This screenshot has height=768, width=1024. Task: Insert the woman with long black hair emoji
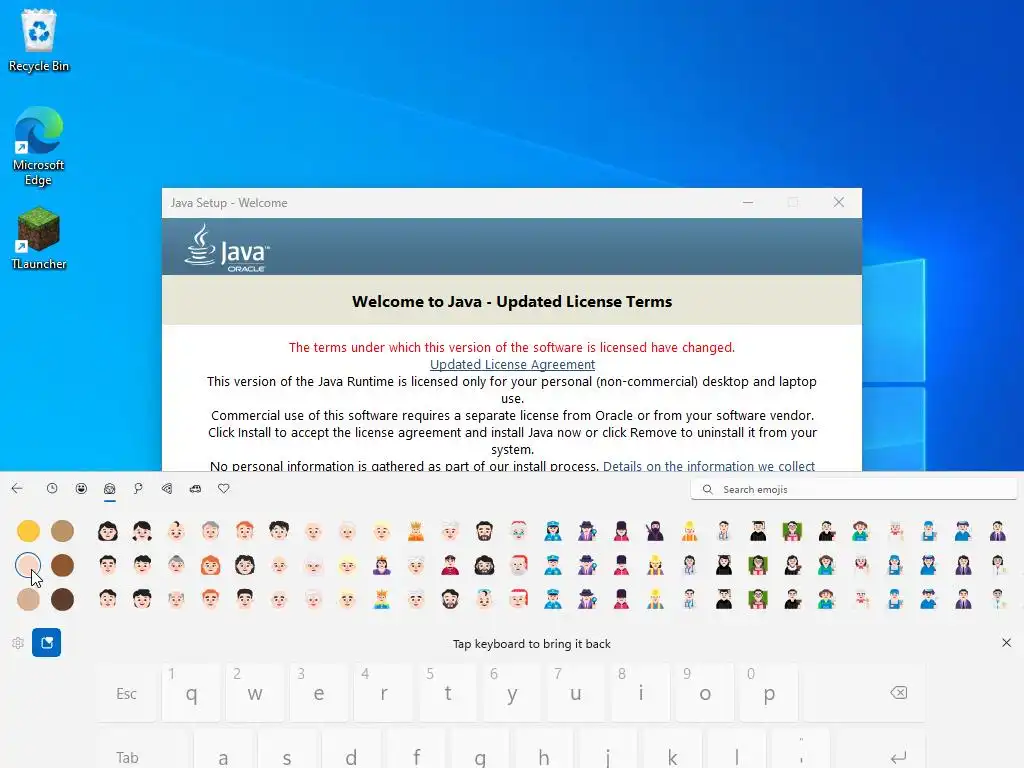click(108, 531)
